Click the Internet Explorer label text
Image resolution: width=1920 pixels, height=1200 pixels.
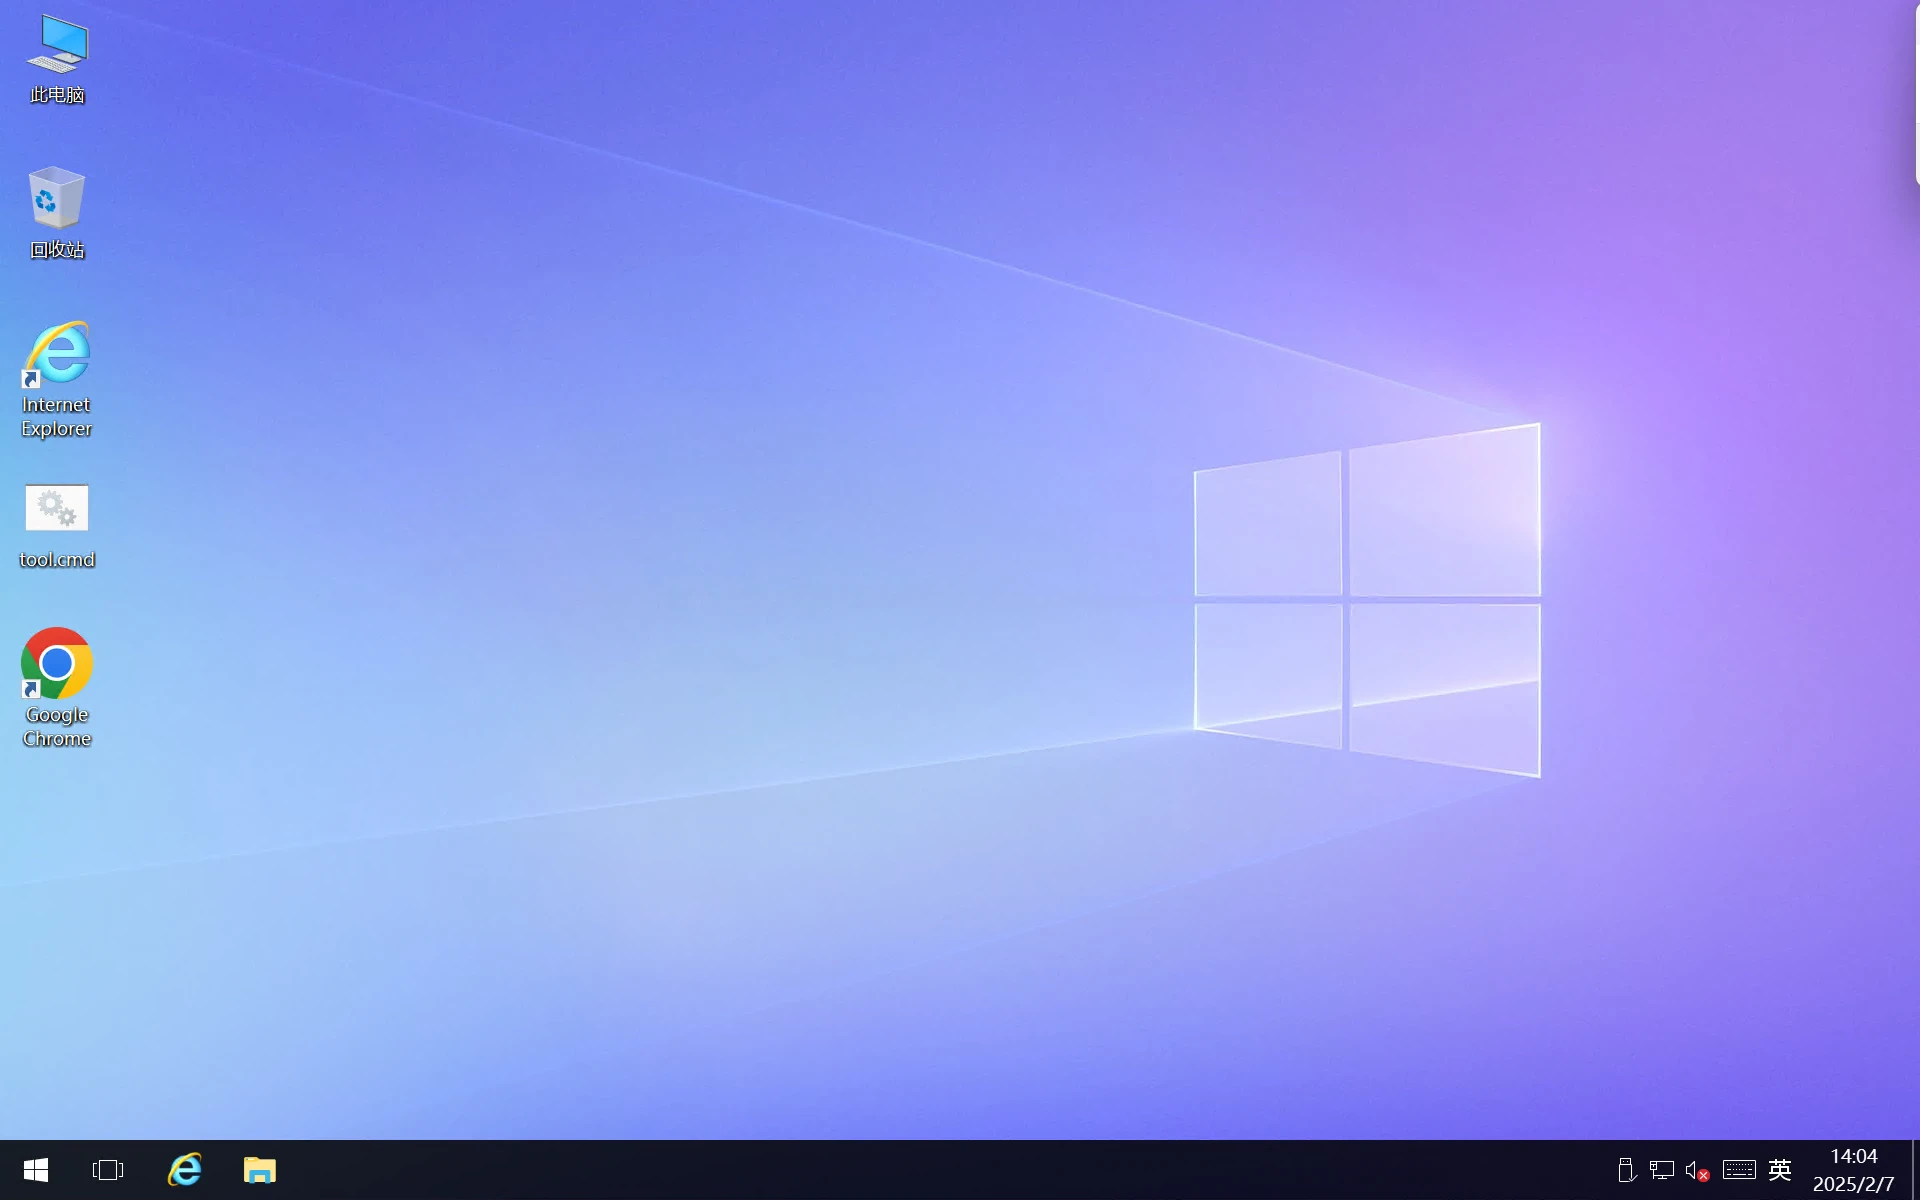tap(57, 417)
